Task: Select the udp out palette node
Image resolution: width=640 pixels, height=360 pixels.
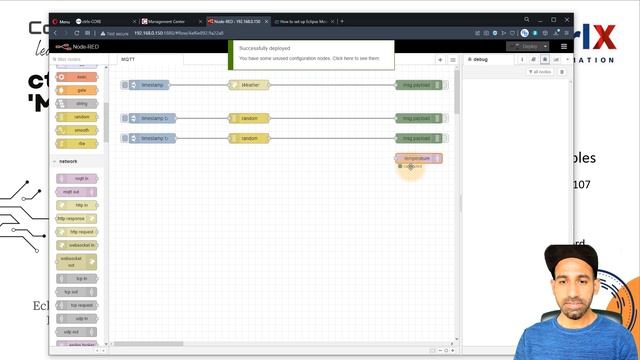Action: tap(76, 332)
